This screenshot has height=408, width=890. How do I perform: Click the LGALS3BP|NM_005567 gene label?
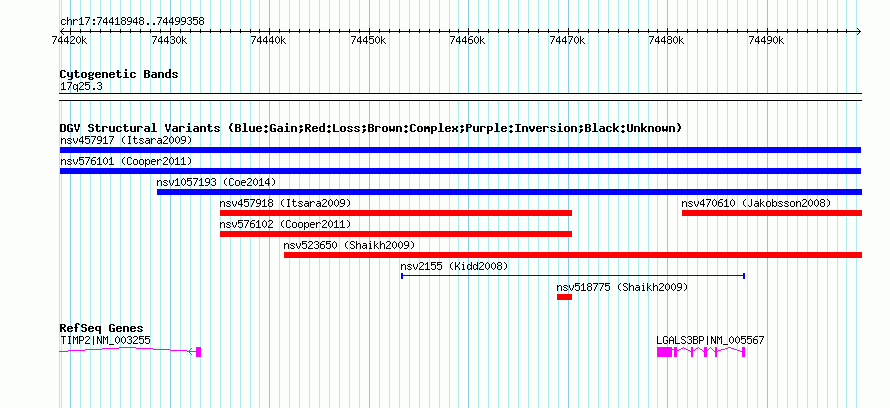click(x=710, y=340)
